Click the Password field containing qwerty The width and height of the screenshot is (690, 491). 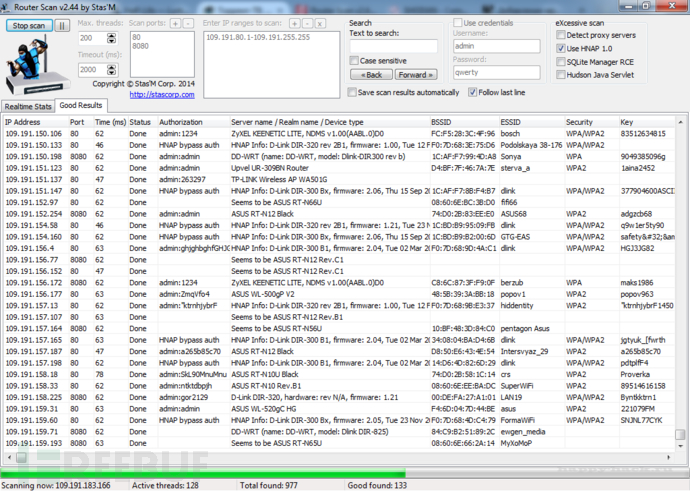pyautogui.click(x=496, y=73)
